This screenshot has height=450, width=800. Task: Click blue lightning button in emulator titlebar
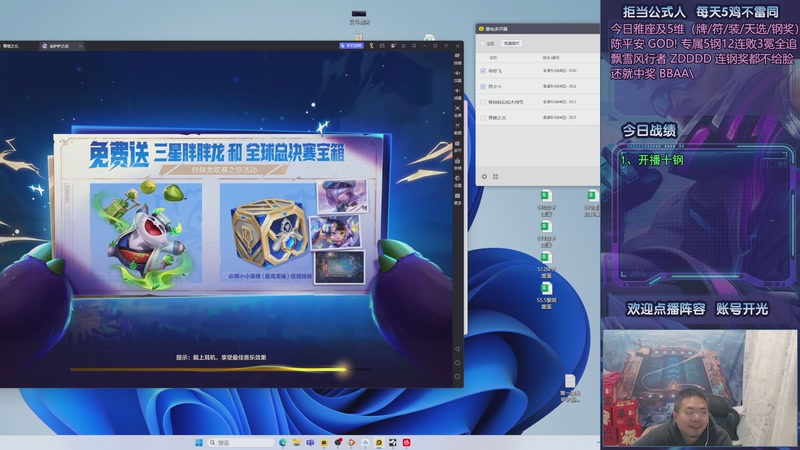351,46
